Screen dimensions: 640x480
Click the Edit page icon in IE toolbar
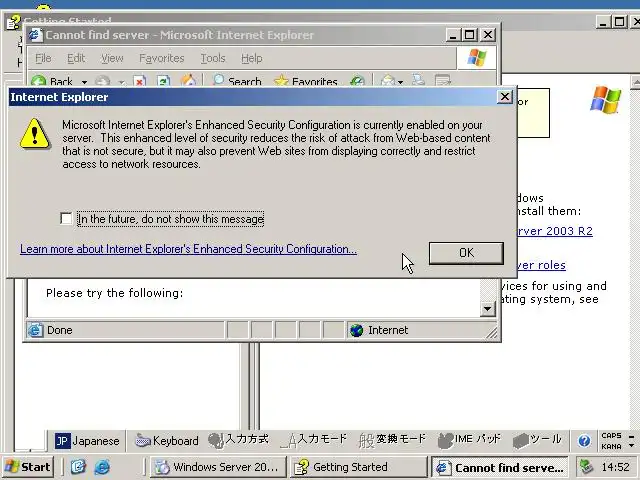pyautogui.click(x=442, y=80)
